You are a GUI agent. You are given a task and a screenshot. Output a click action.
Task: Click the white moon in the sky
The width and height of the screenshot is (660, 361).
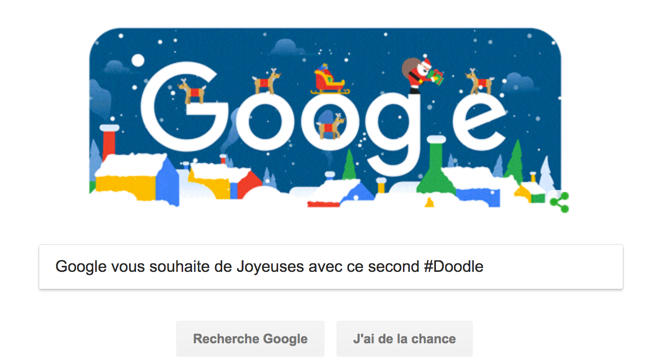click(138, 61)
